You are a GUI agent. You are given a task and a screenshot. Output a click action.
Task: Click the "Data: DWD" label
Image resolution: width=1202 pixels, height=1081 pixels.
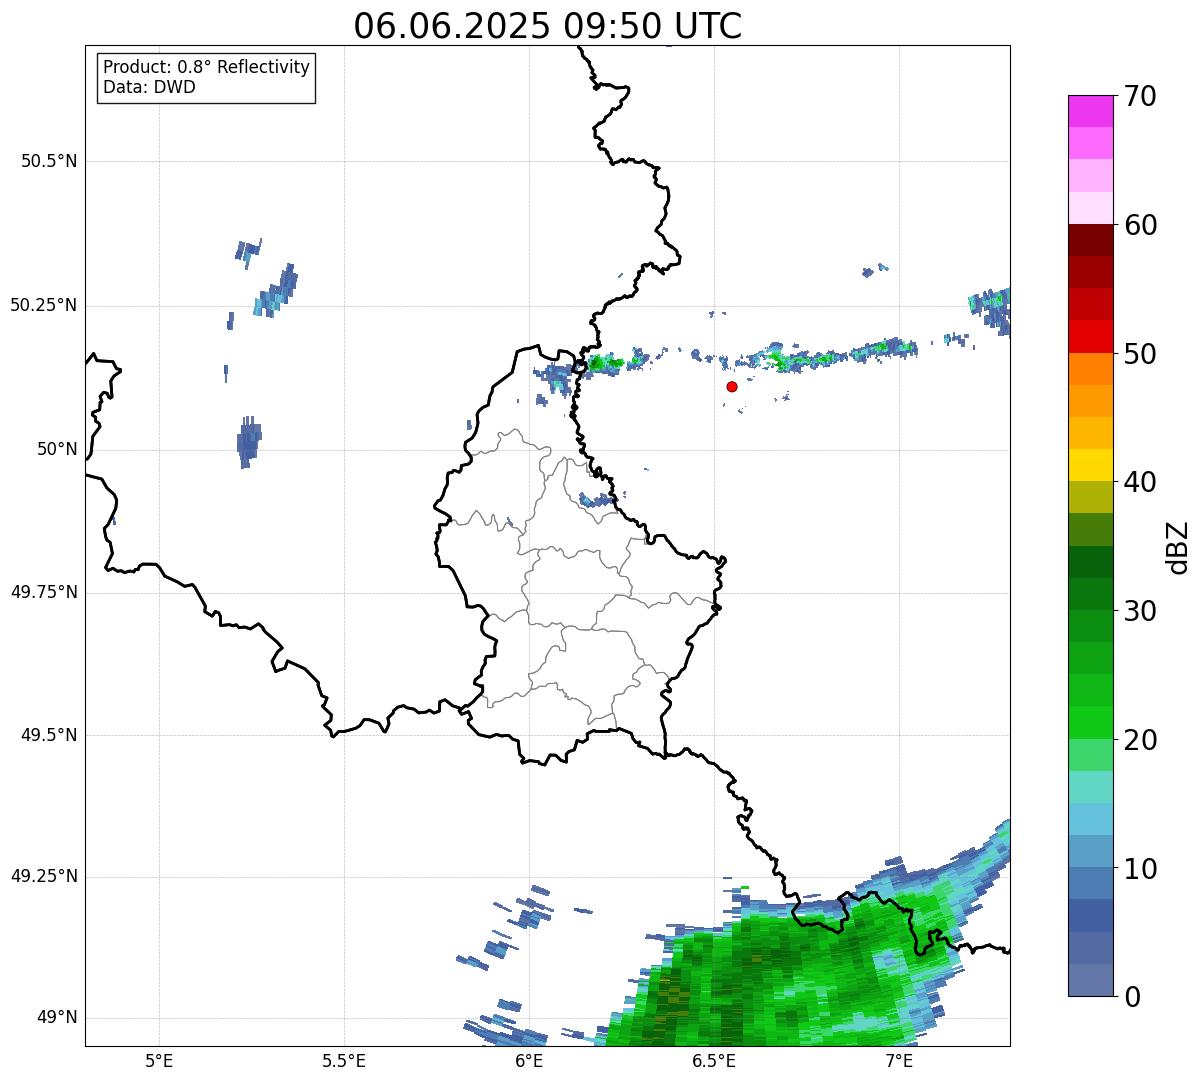click(x=149, y=87)
